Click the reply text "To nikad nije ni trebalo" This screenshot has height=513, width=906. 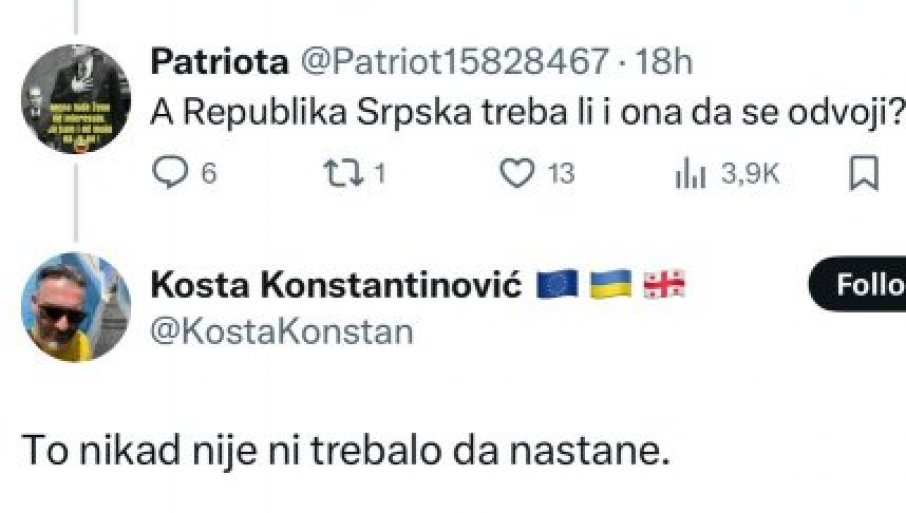(x=343, y=452)
